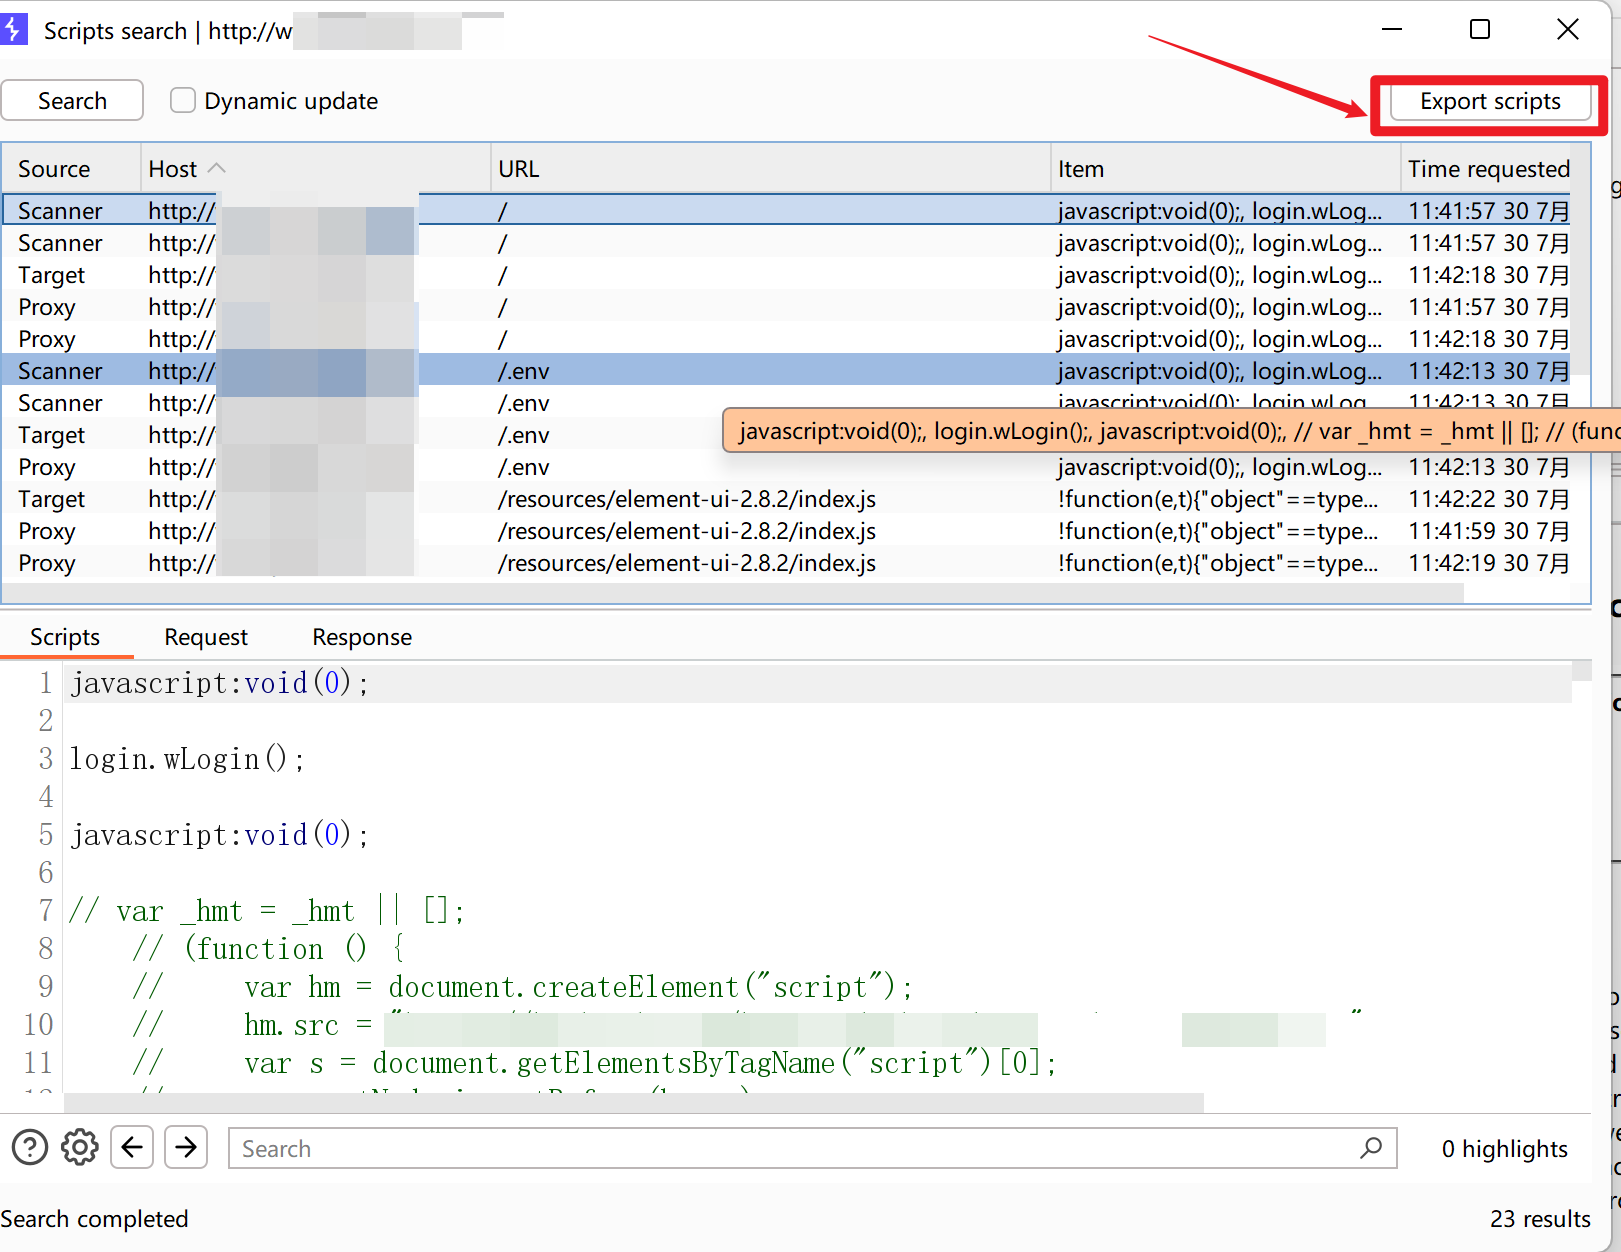
Task: Select Proxy index.js row at 11:41:59
Action: (786, 531)
